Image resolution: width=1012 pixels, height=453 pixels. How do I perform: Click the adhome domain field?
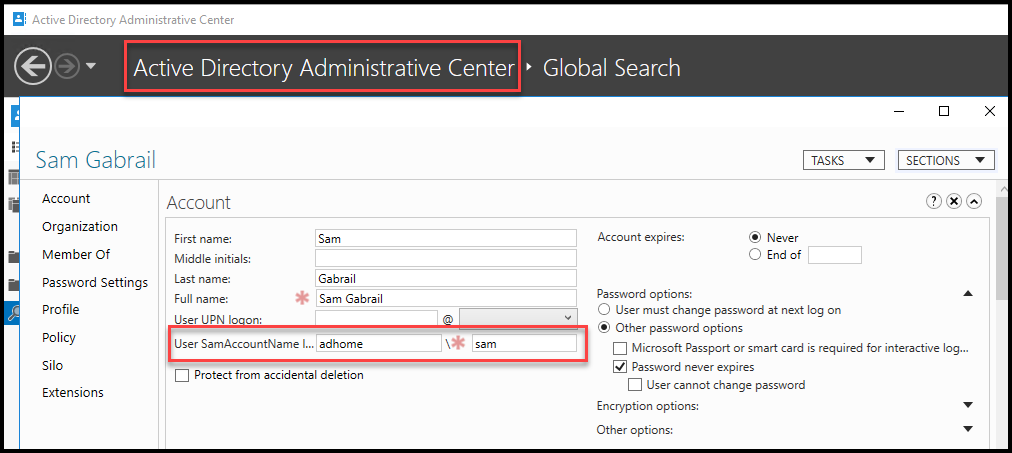tap(379, 343)
